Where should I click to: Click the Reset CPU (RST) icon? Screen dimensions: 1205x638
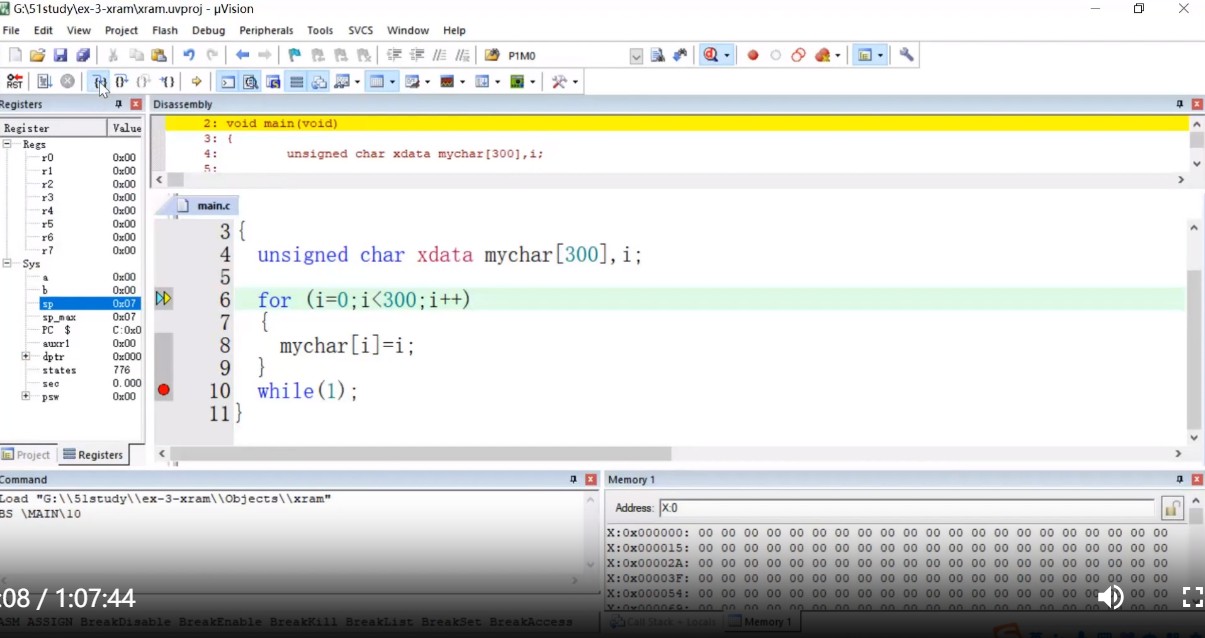14,82
